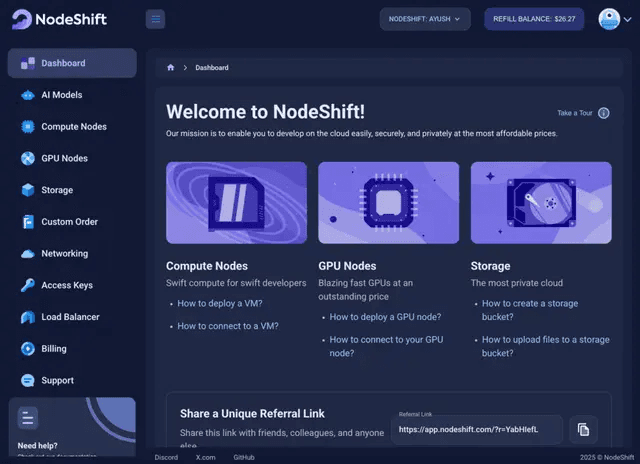Expand the NODESHIFT: AYUSH dropdown

pyautogui.click(x=425, y=19)
